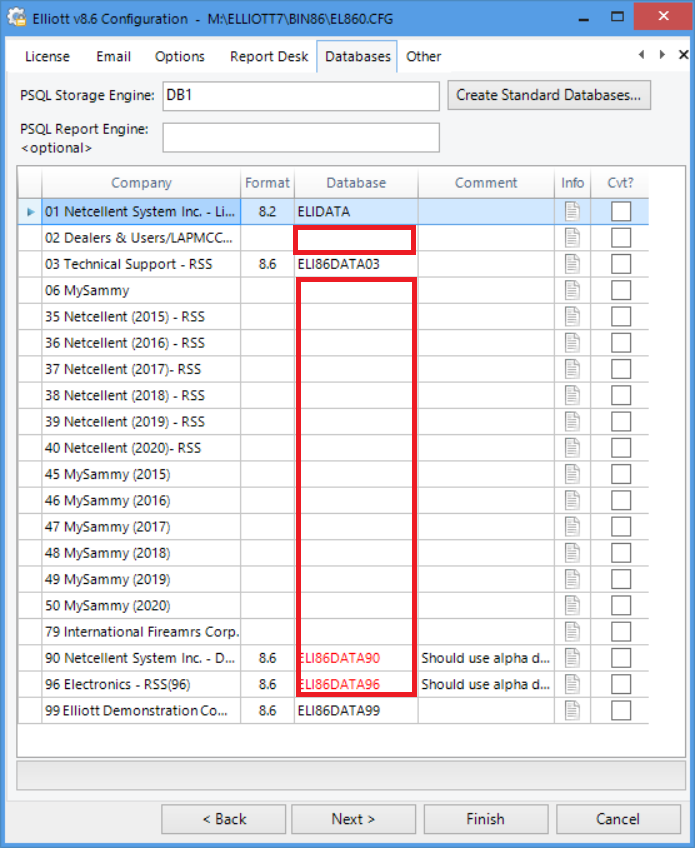
Task: Click comment cell for 90 Netcellent System row
Action: (486, 658)
